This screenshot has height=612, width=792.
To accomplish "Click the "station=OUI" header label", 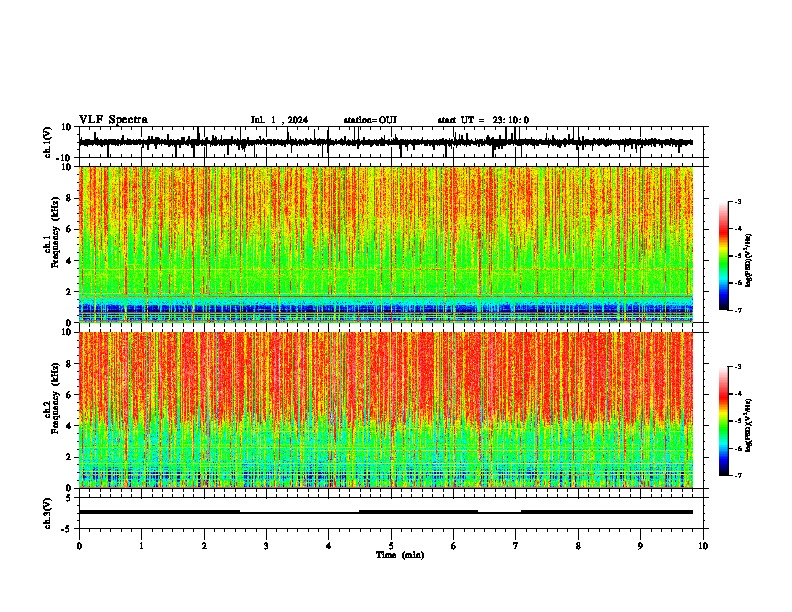I will click(x=370, y=120).
